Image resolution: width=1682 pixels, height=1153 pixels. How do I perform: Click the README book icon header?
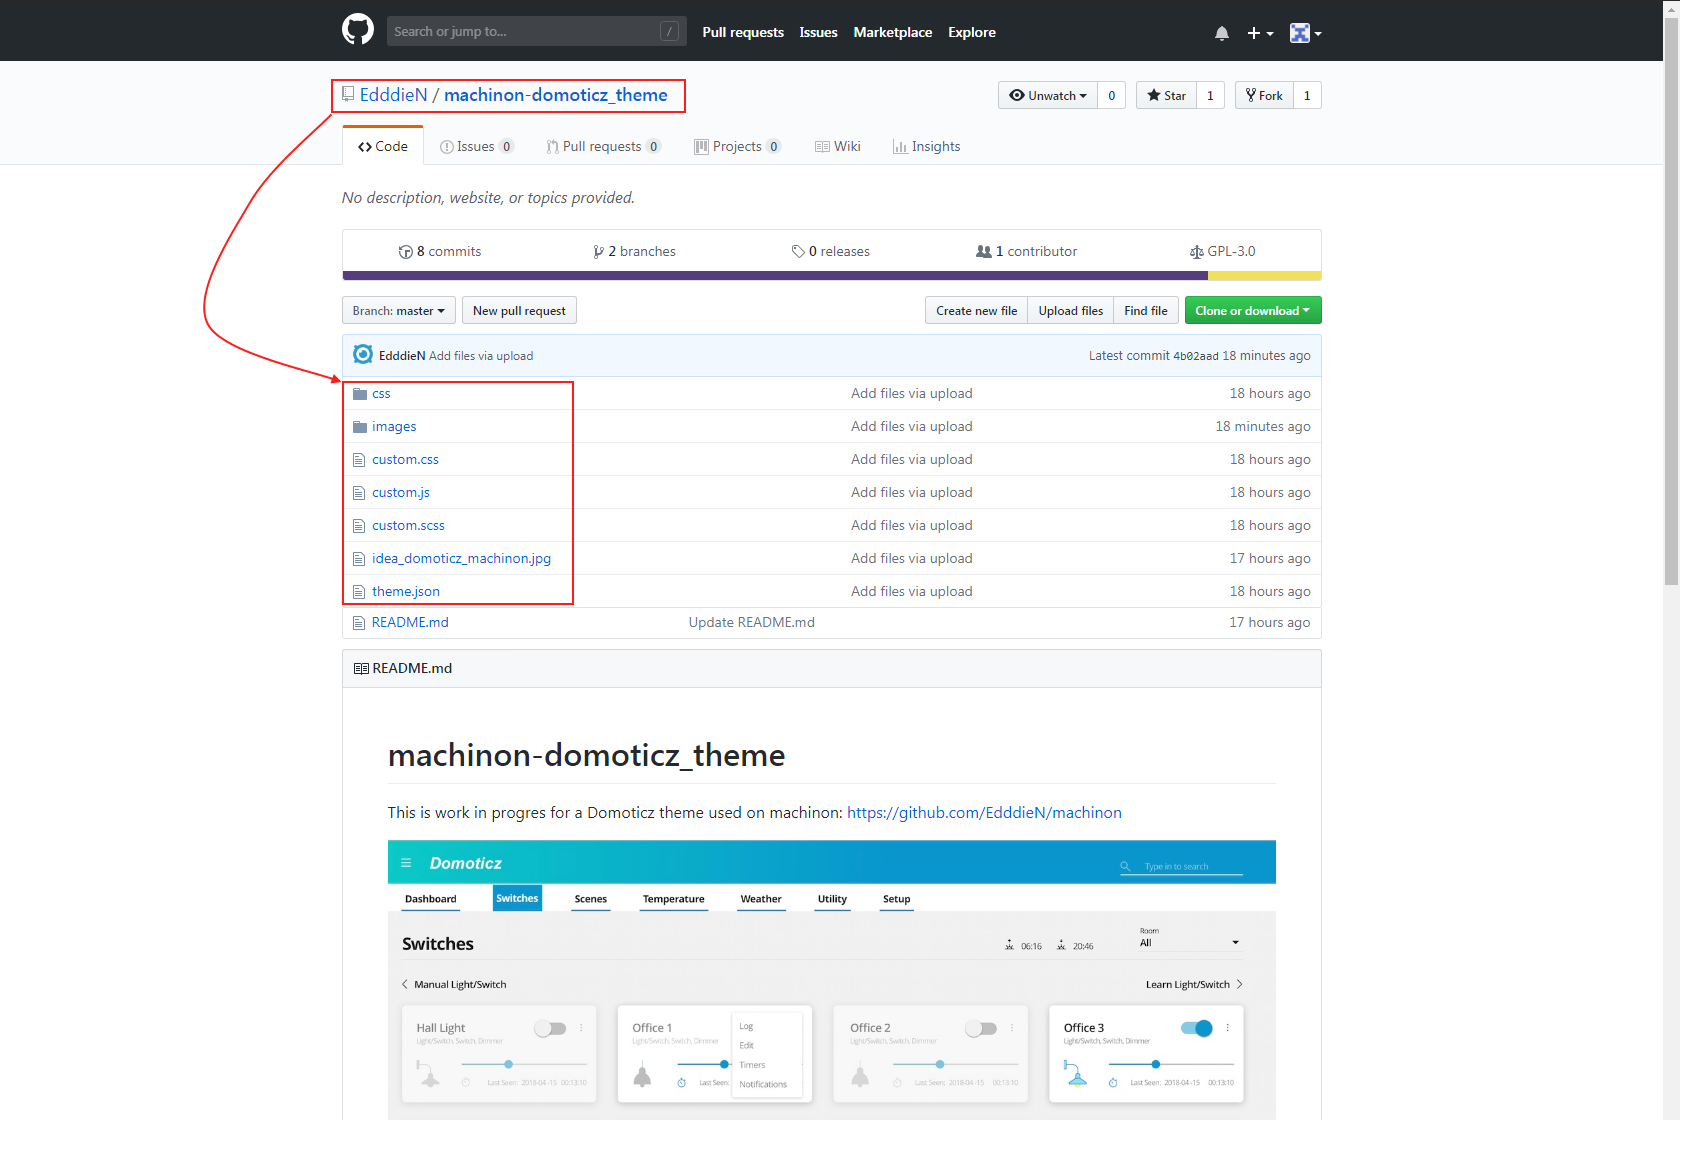tap(361, 669)
